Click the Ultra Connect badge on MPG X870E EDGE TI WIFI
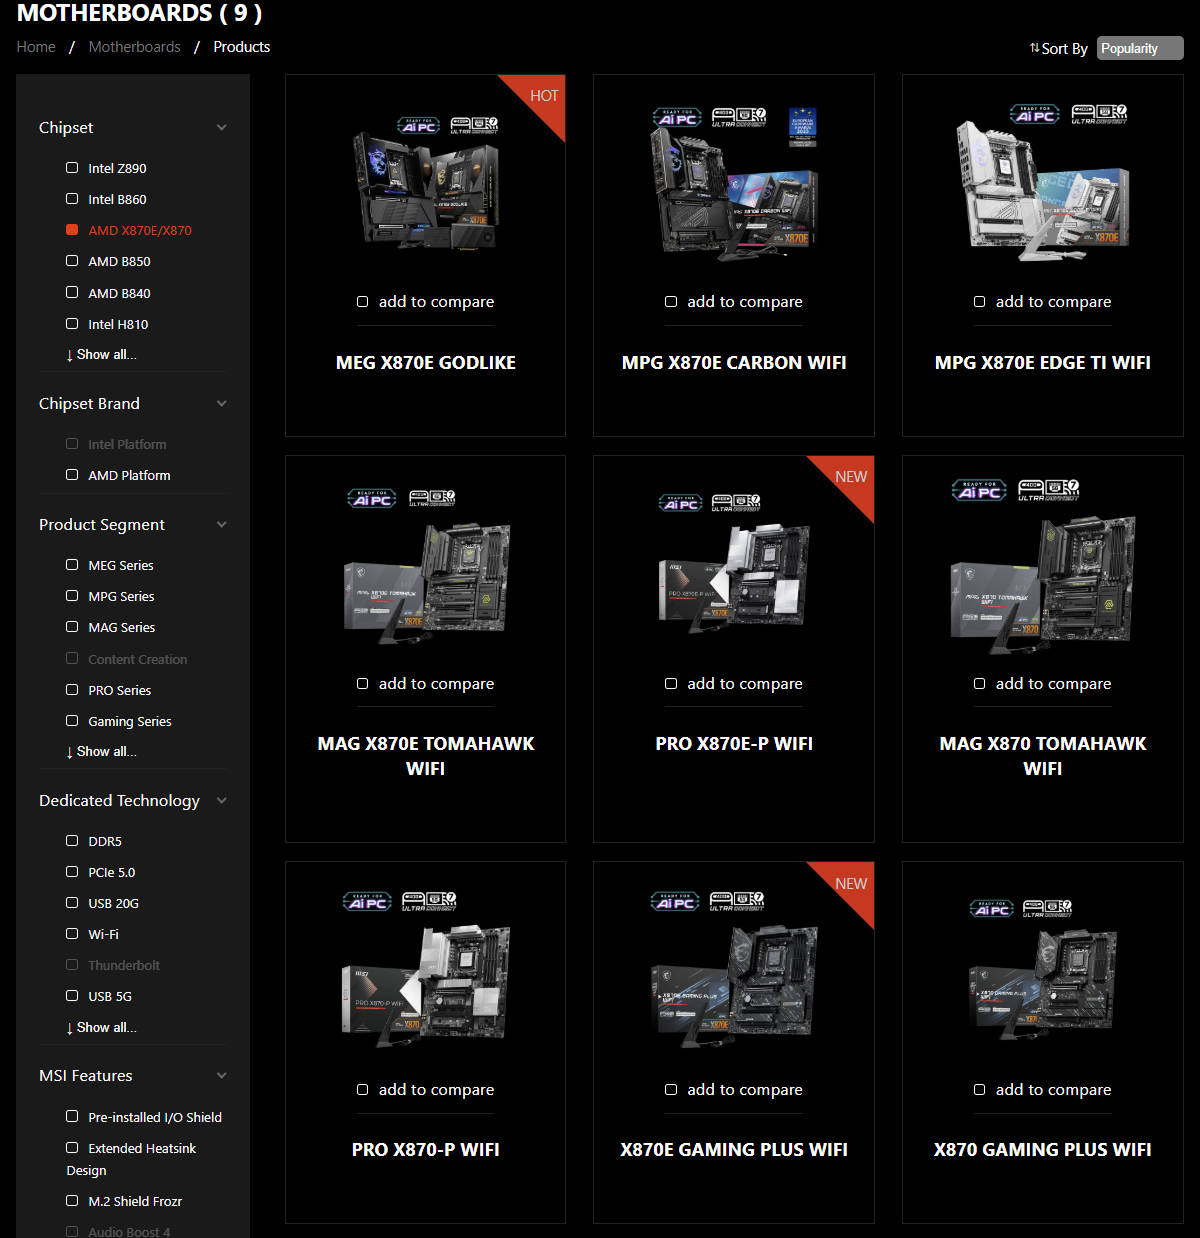Screen dimensions: 1200x1238 tap(1099, 114)
